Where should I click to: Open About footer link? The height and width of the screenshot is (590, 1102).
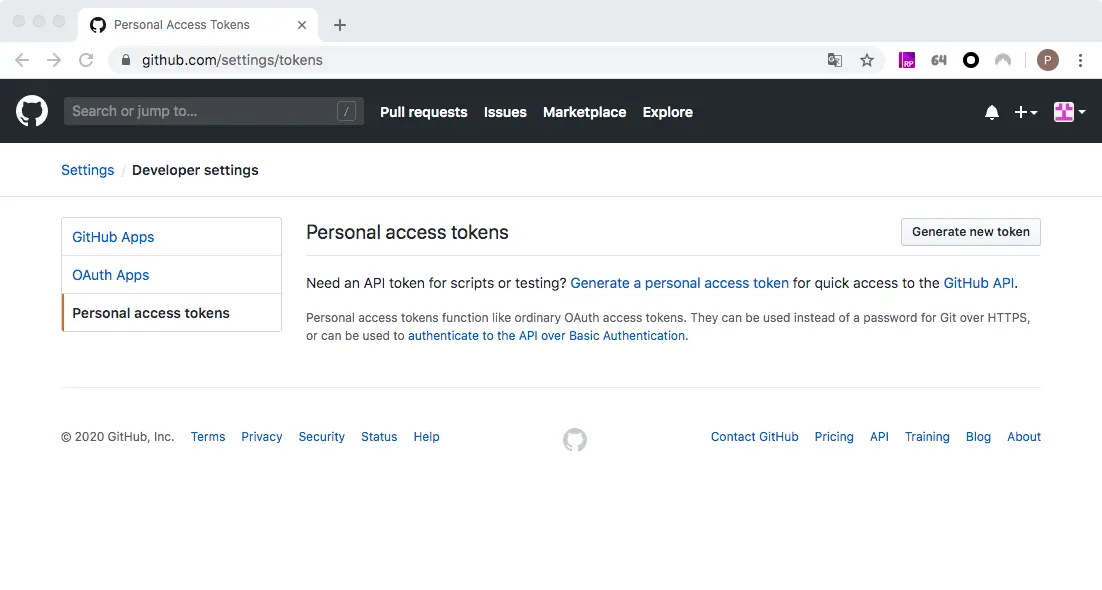1024,437
